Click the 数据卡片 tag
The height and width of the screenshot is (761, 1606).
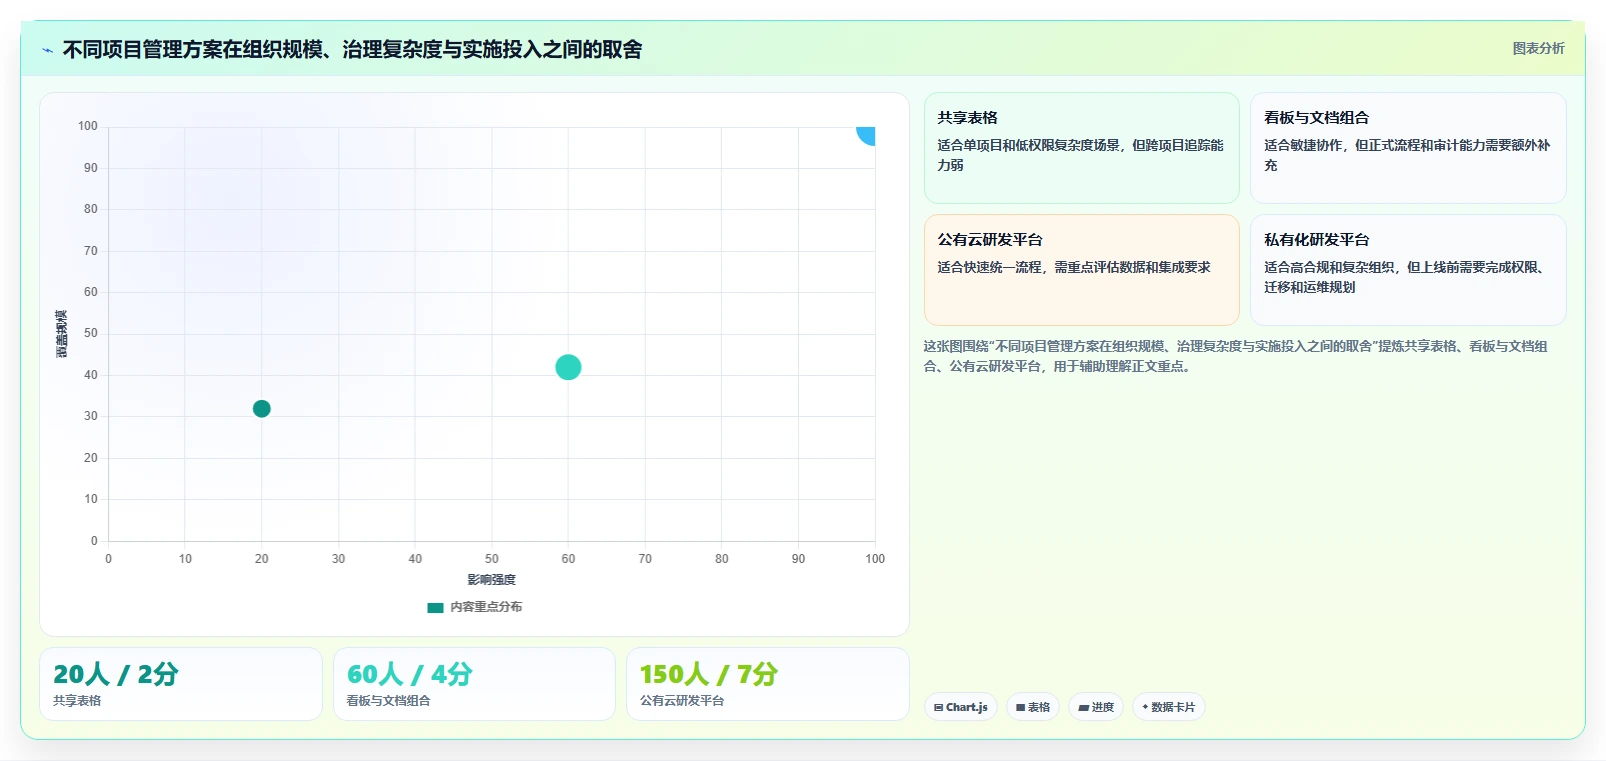[x=1169, y=707]
